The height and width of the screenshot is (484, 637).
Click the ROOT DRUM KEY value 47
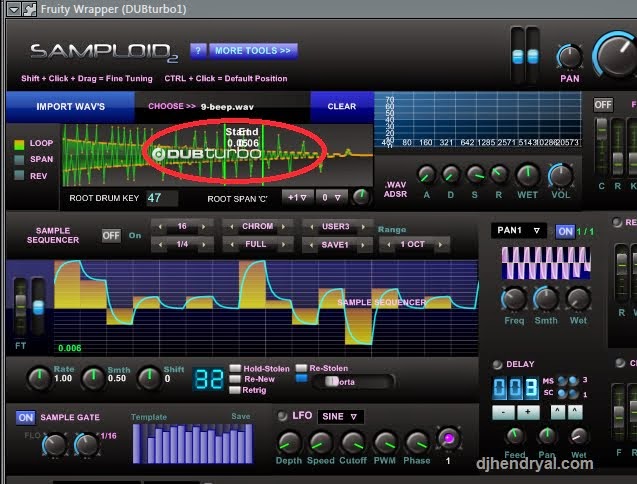(x=161, y=198)
